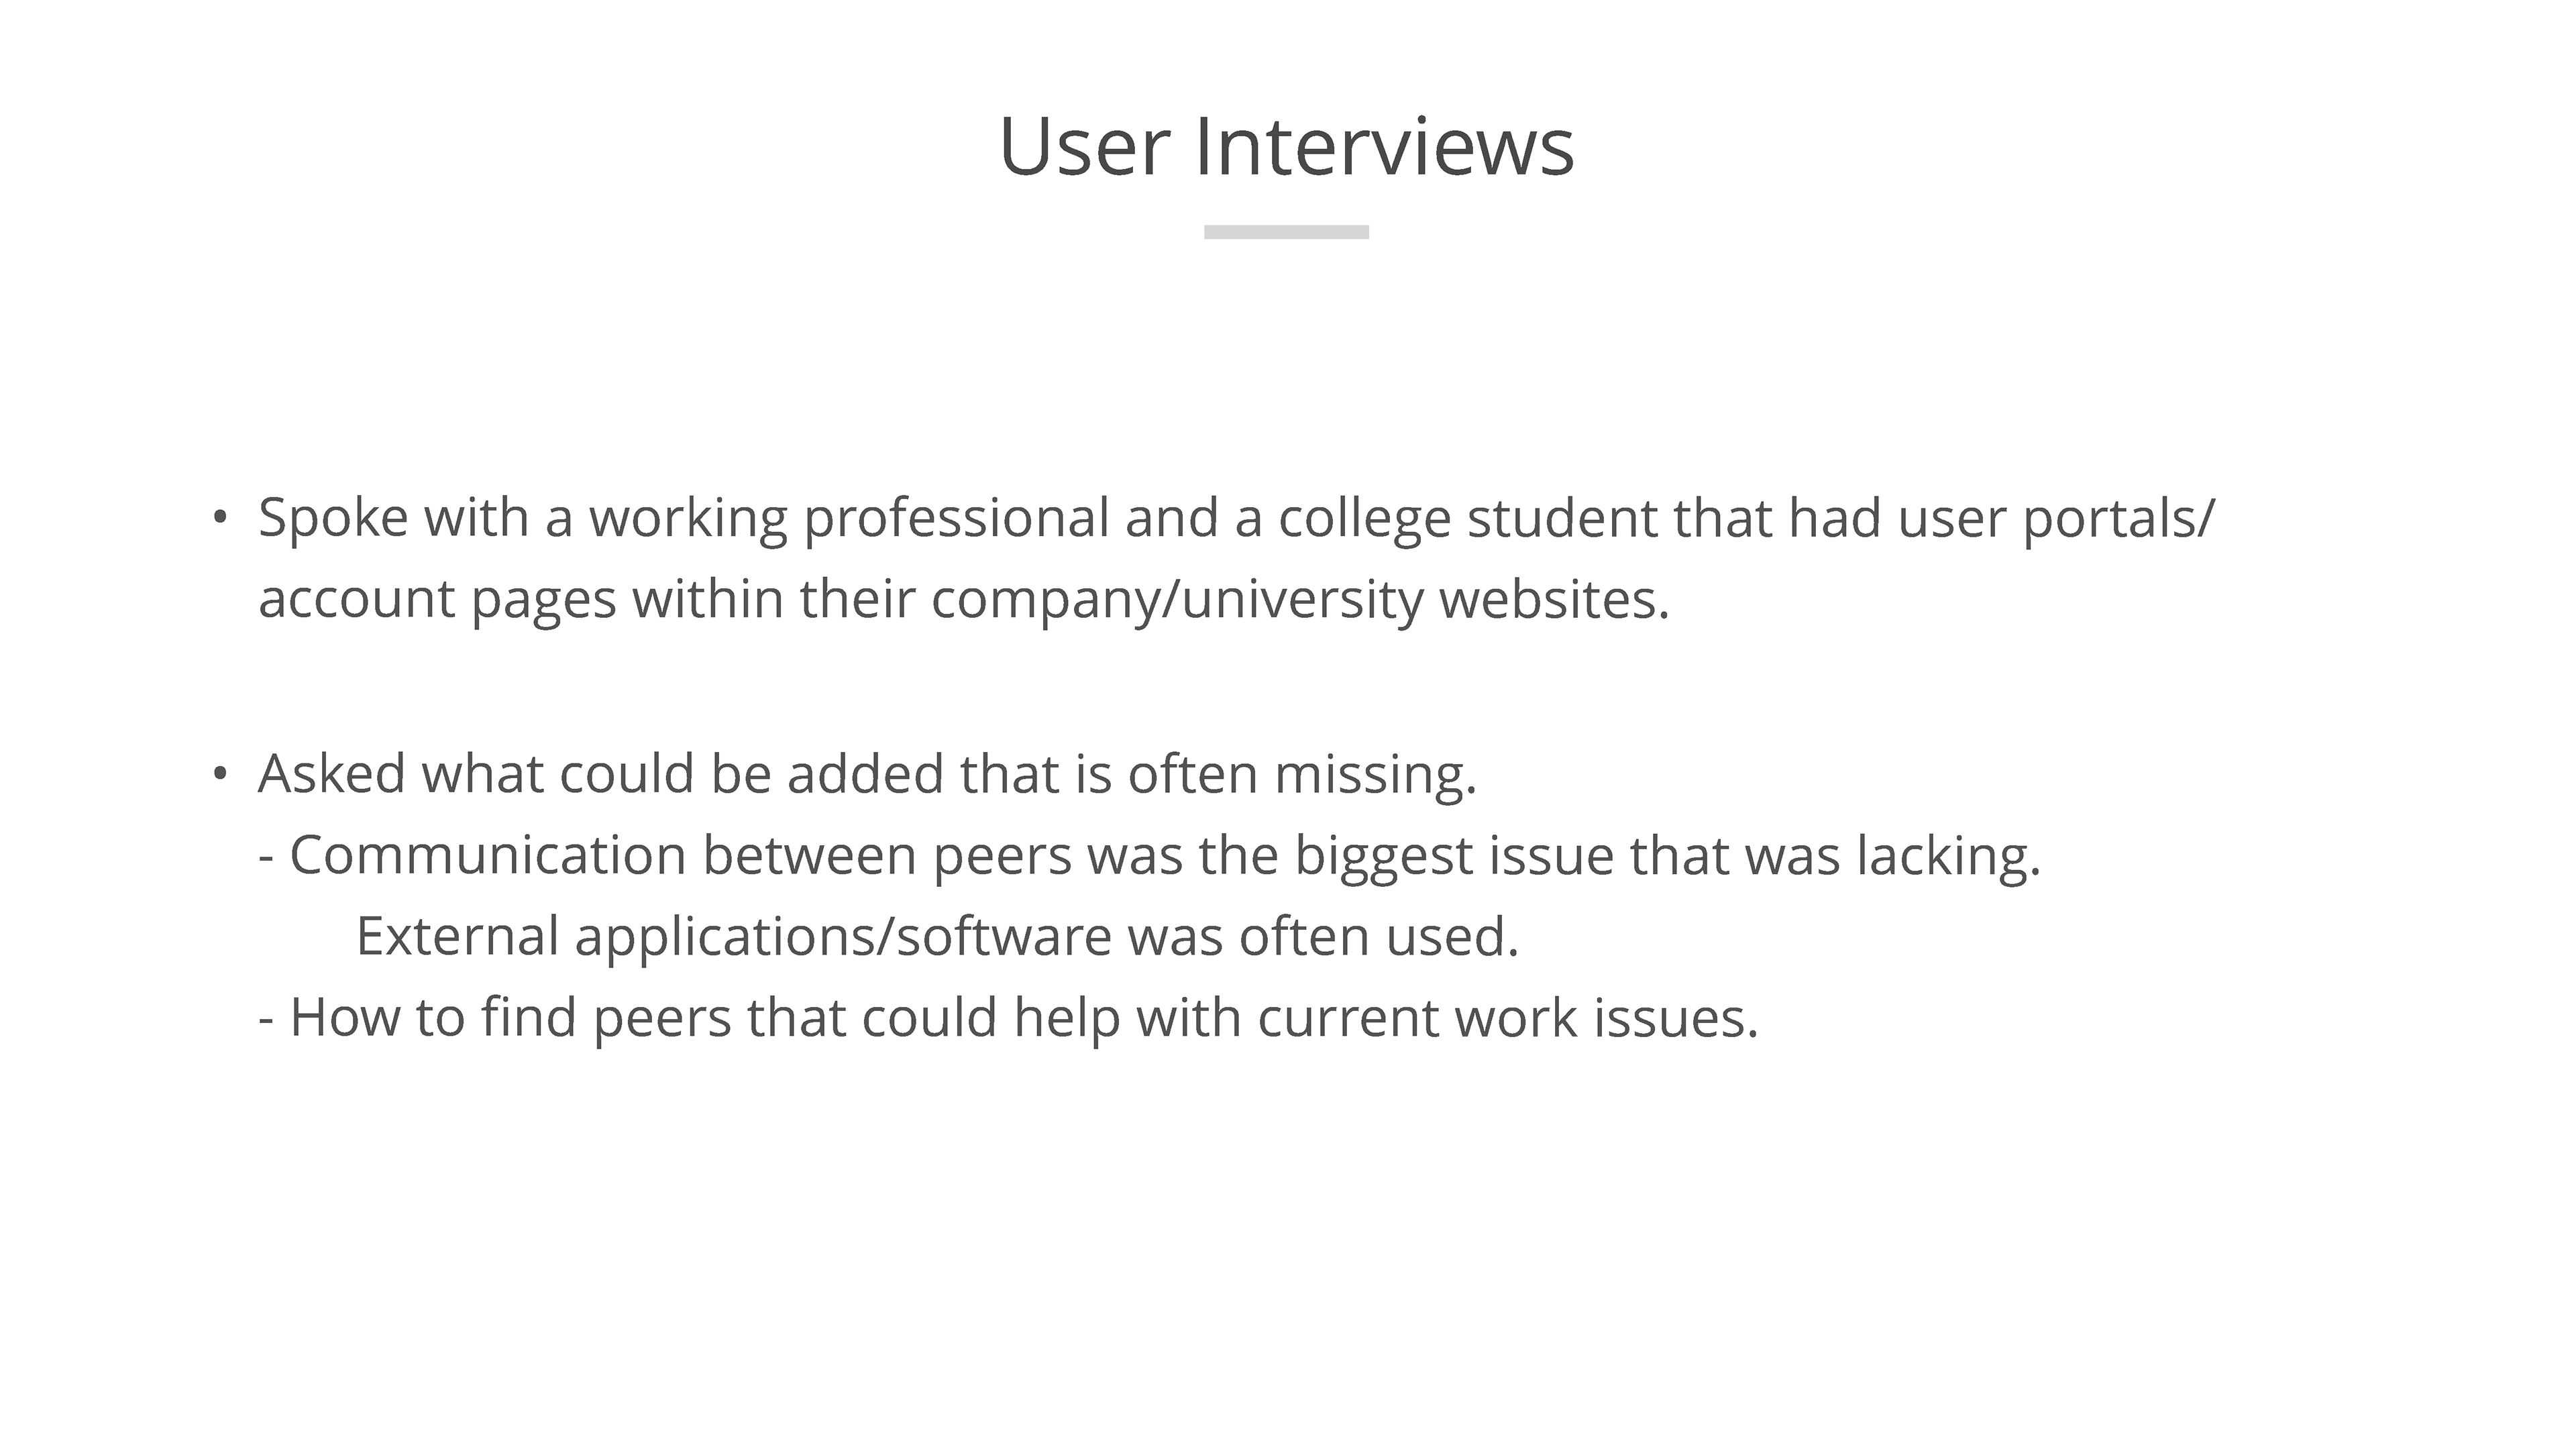Click the text "applications/software"
This screenshot has height=1449, width=2576.
coord(843,936)
